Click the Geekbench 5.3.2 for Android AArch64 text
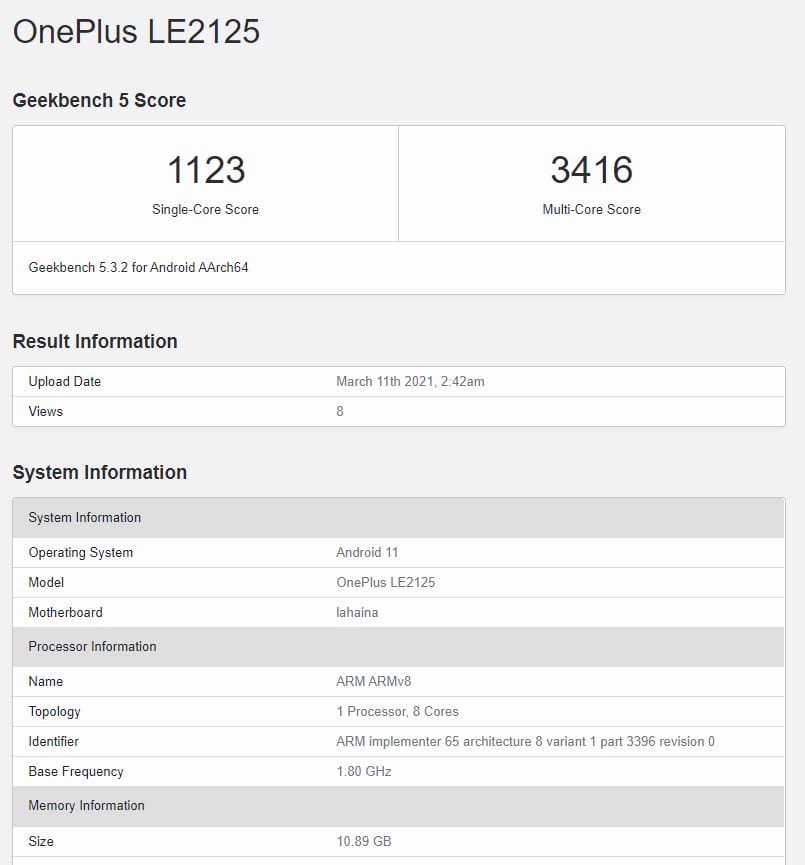The width and height of the screenshot is (805, 865). [138, 268]
